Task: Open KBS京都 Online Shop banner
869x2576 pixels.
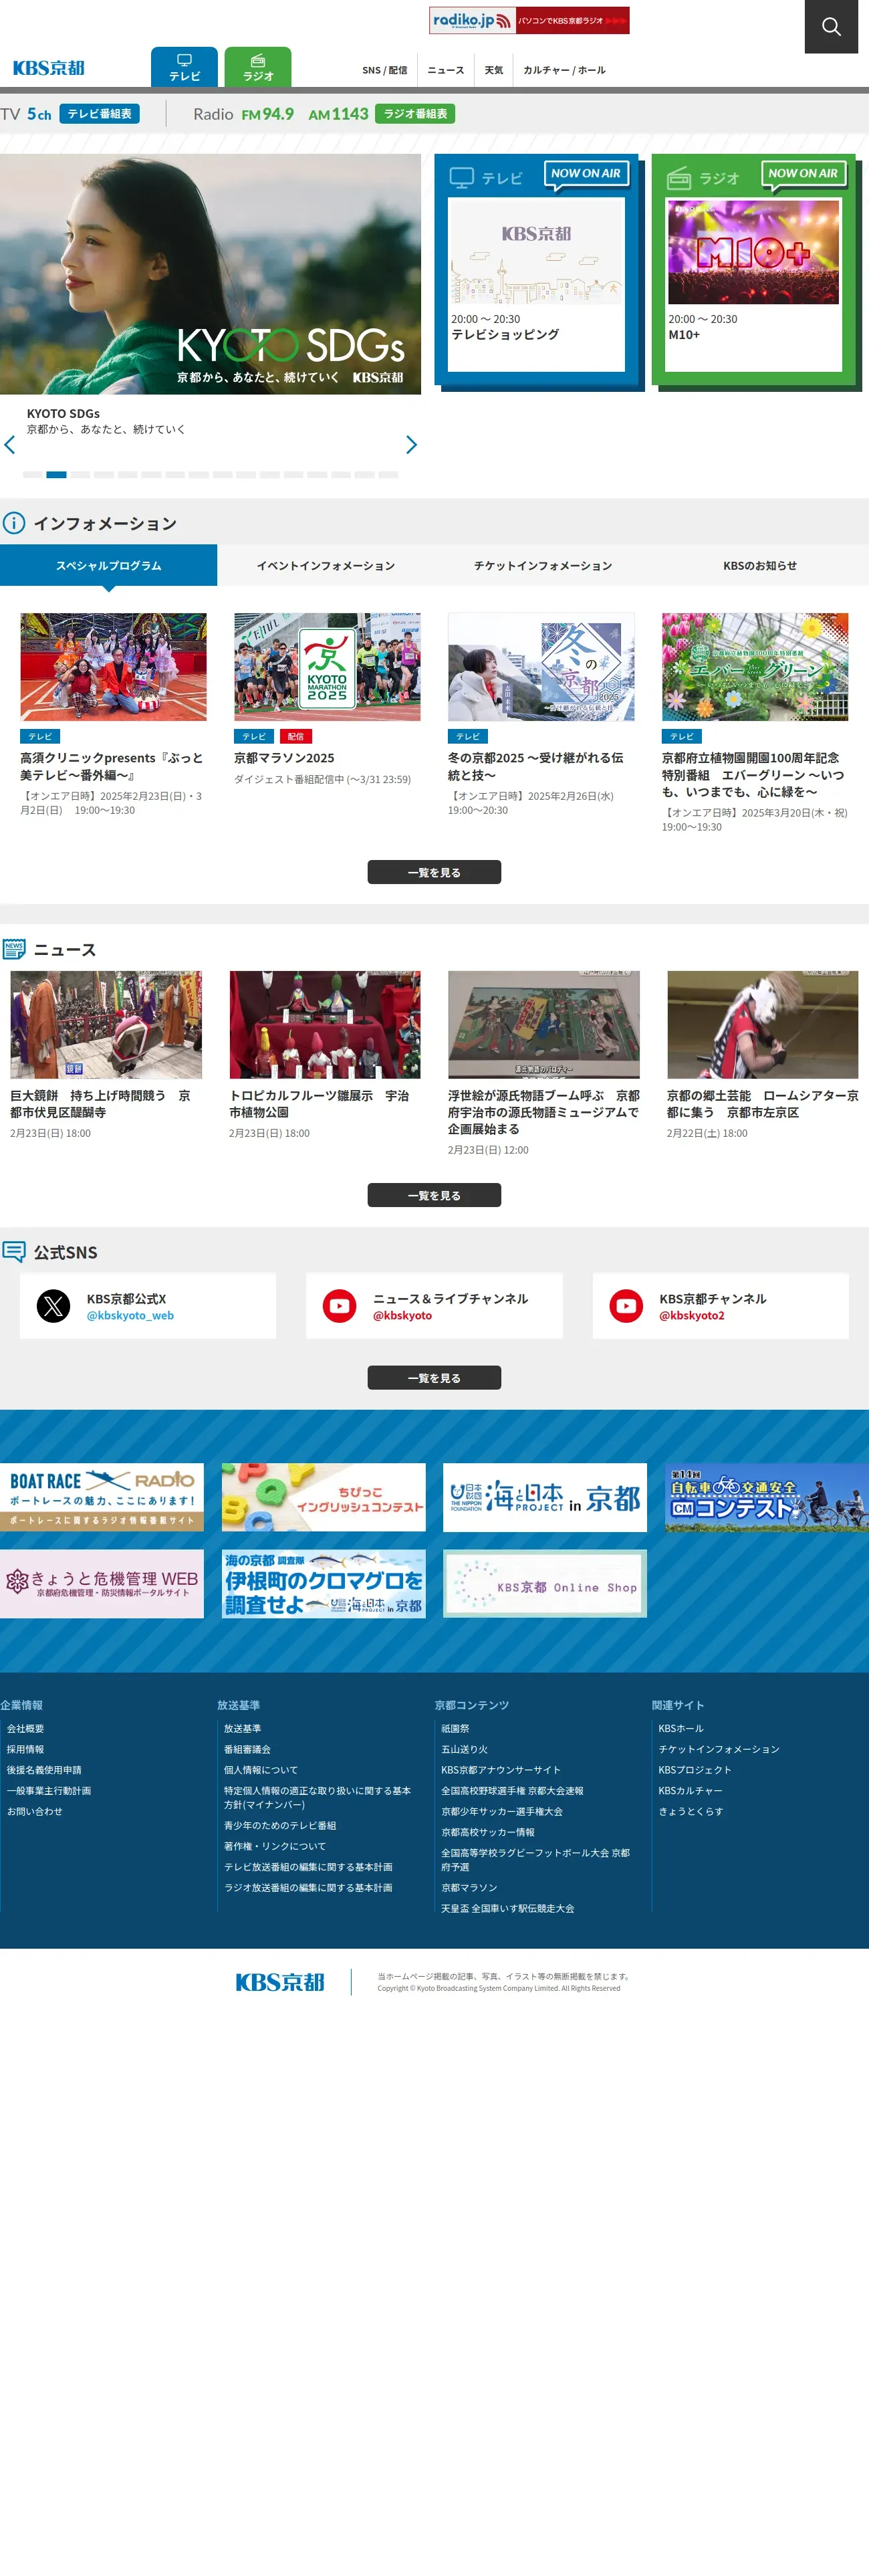Action: click(545, 1584)
